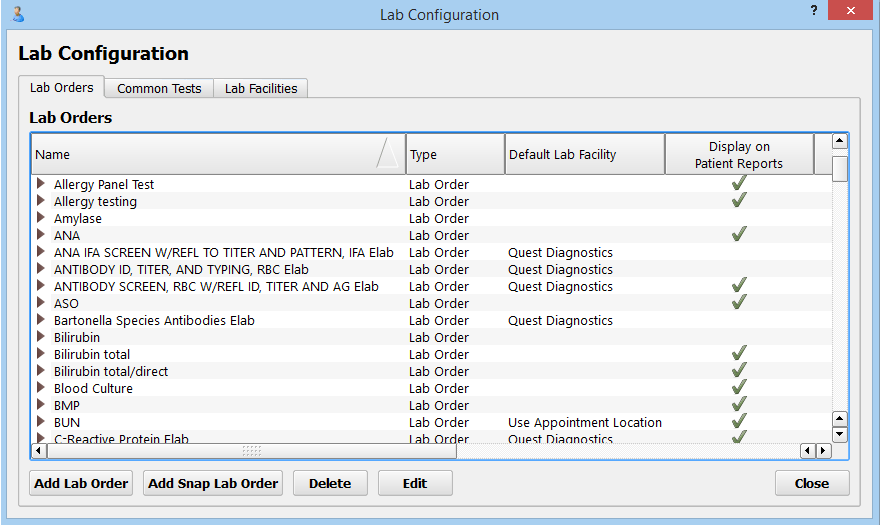Expand the Allergy testing row
Image resolution: width=880 pixels, height=525 pixels.
(40, 200)
